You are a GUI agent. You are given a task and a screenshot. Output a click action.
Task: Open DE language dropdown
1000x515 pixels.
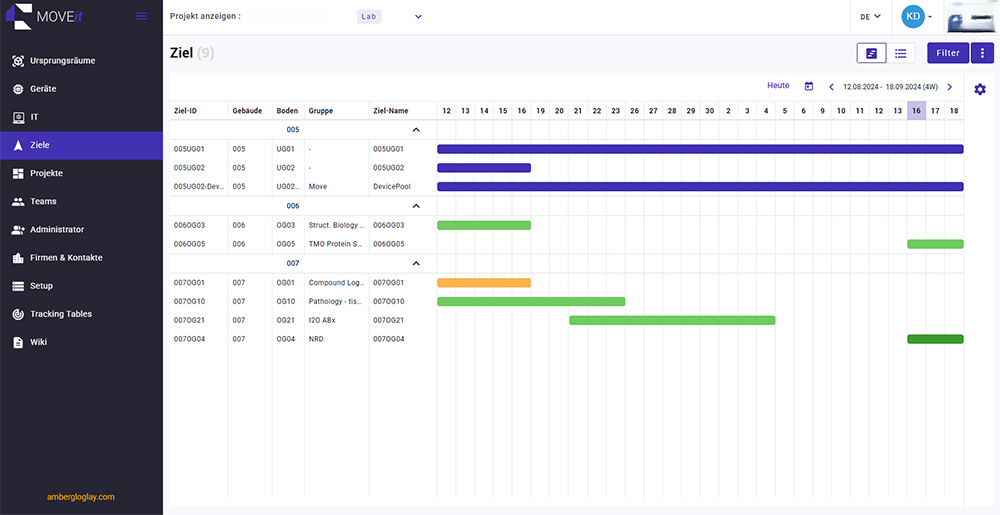(870, 17)
